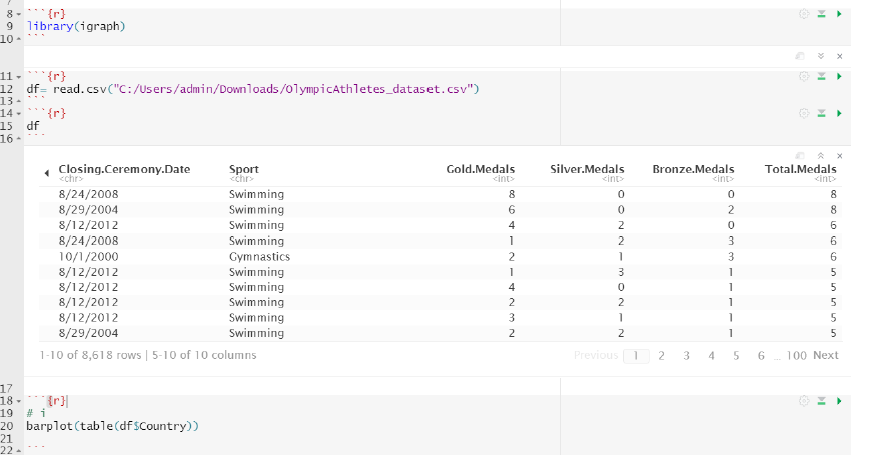This screenshot has width=877, height=455.
Task: Click '1-10 of 8,618 rows' status text
Action: (91, 356)
